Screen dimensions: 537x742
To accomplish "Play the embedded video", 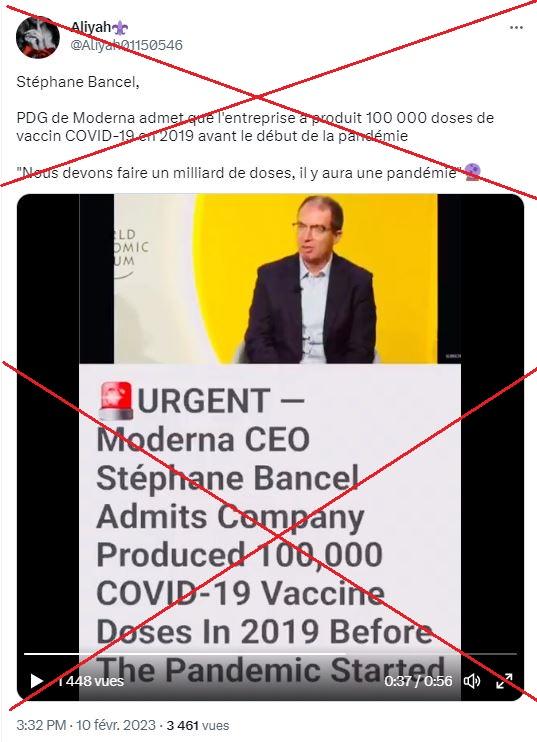I will [36, 681].
